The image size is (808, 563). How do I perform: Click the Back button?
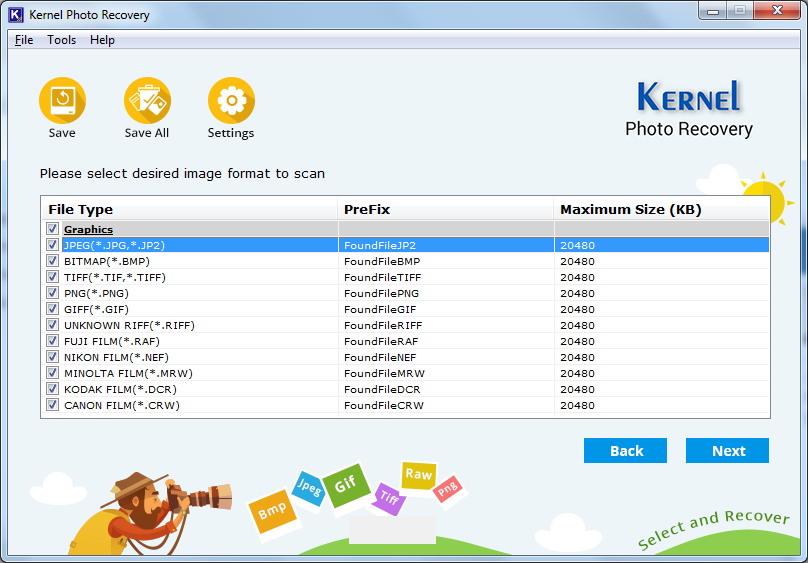click(x=625, y=451)
